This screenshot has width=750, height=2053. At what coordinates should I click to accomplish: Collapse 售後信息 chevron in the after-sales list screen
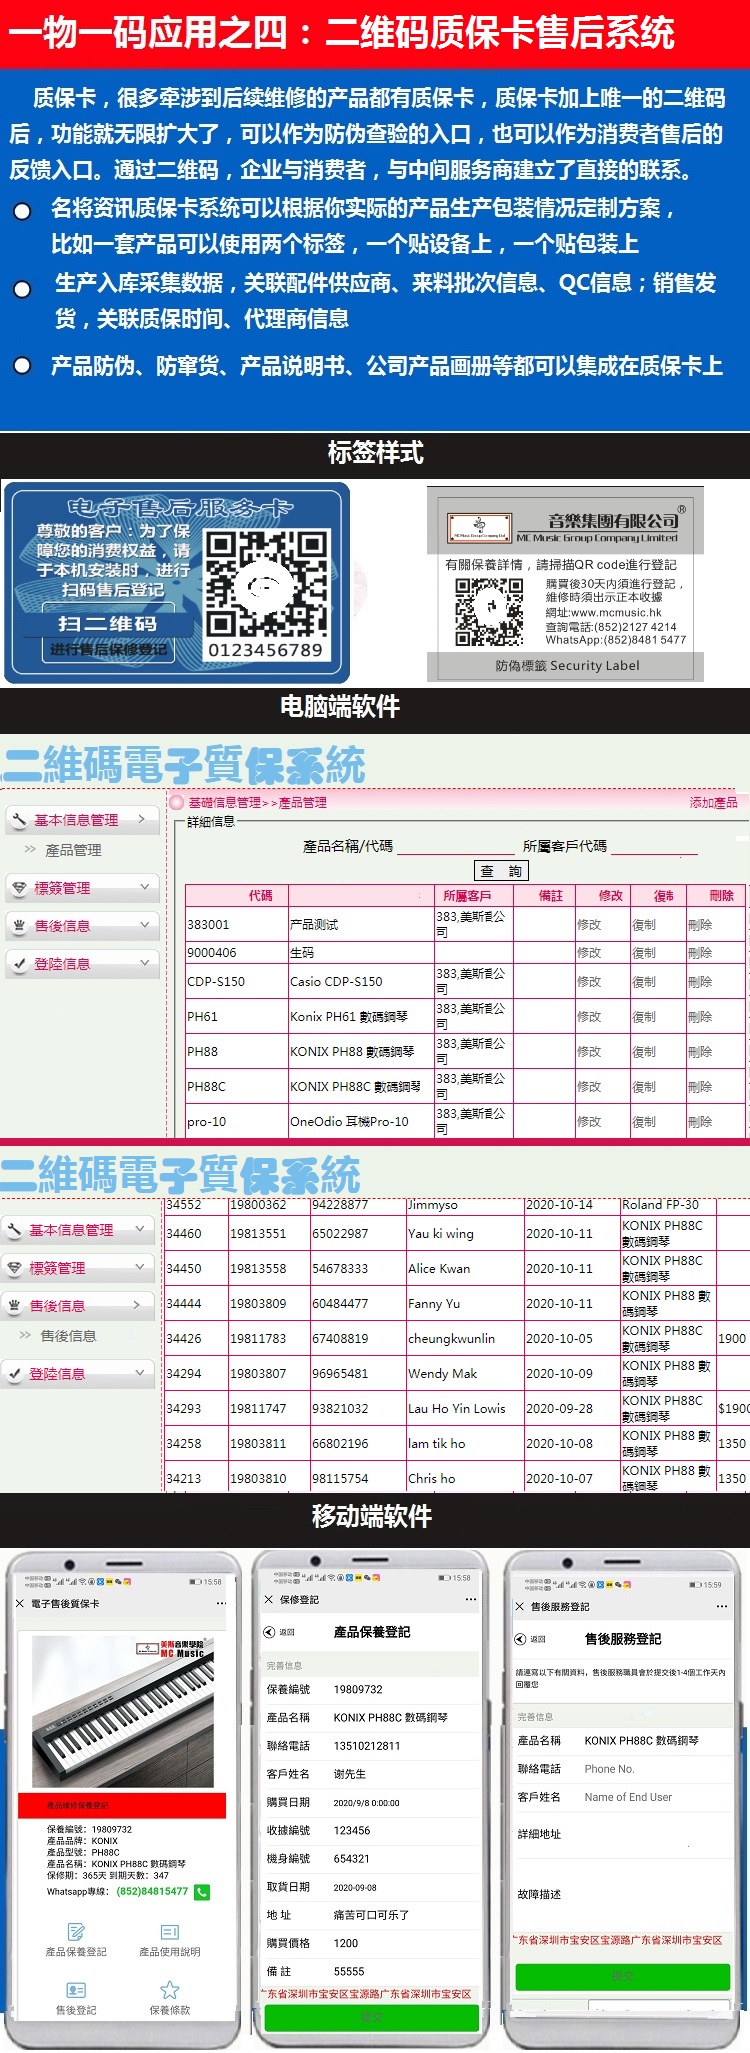click(138, 1305)
